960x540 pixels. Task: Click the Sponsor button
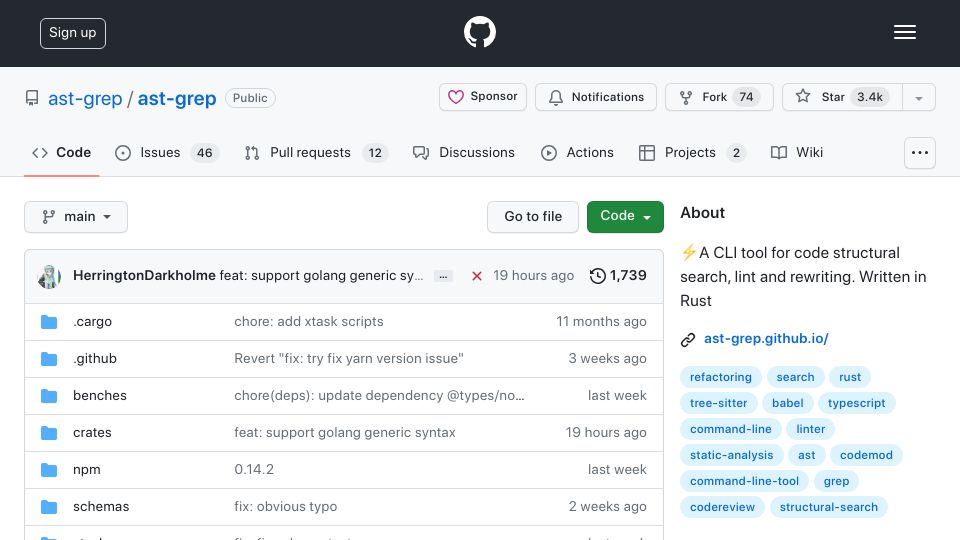(x=482, y=97)
